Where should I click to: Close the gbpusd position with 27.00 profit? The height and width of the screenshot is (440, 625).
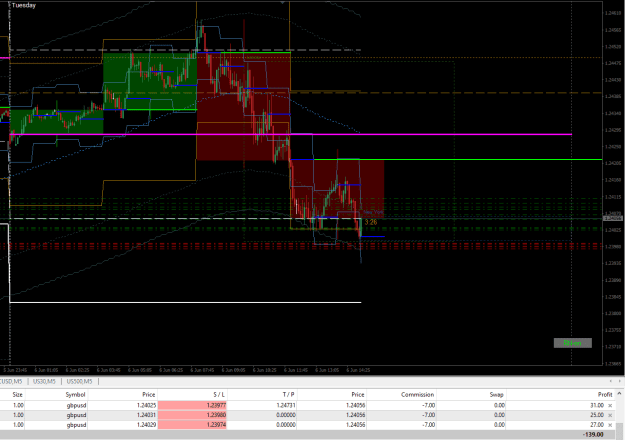pos(610,425)
